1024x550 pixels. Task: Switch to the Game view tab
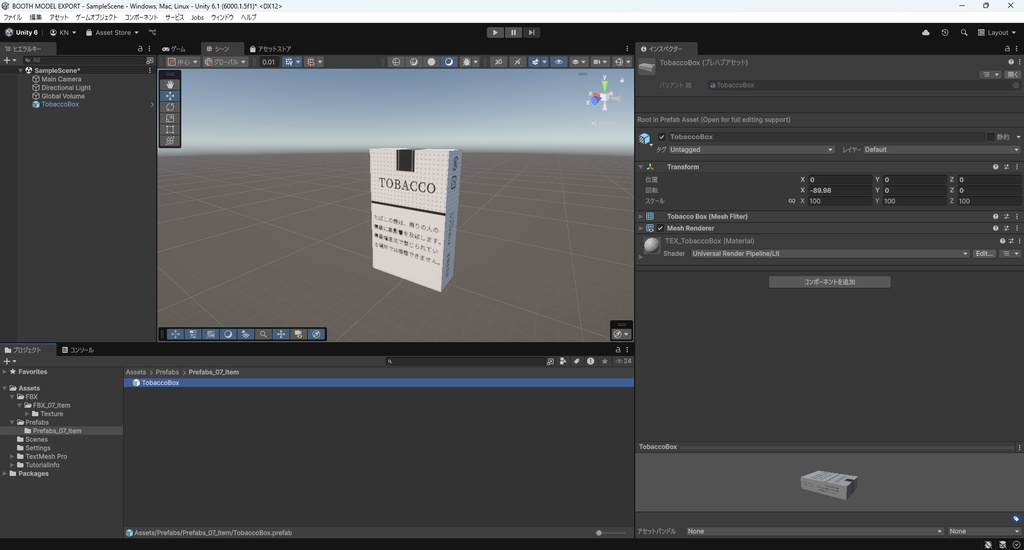pos(174,48)
